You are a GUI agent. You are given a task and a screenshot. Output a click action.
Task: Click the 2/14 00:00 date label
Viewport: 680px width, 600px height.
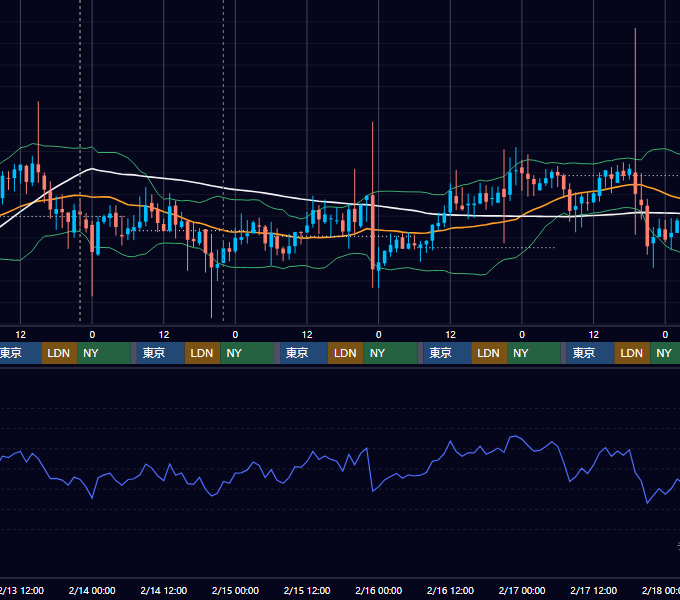coord(92,590)
